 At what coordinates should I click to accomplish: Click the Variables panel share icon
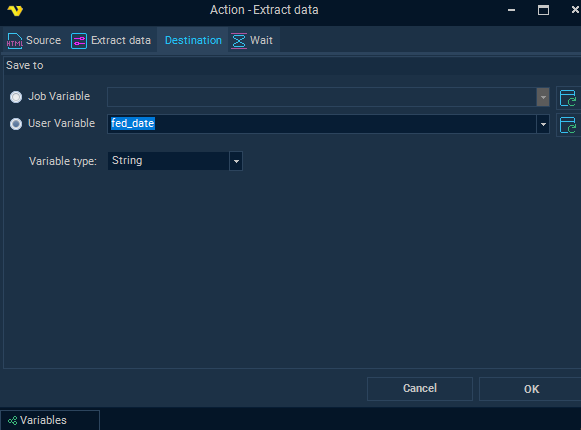[13, 420]
